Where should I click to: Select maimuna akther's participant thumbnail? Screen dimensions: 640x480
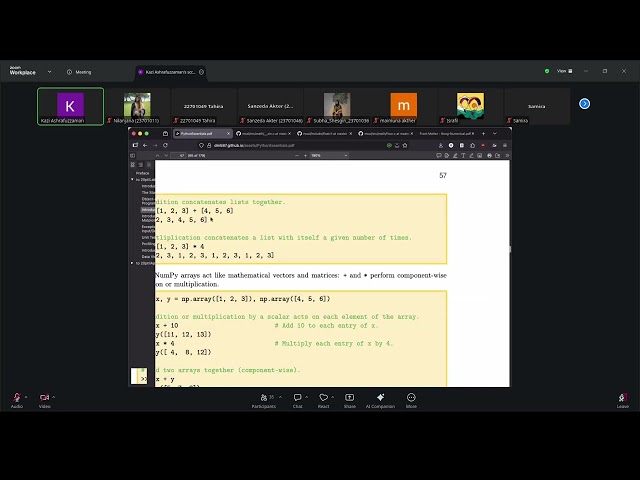(x=404, y=106)
